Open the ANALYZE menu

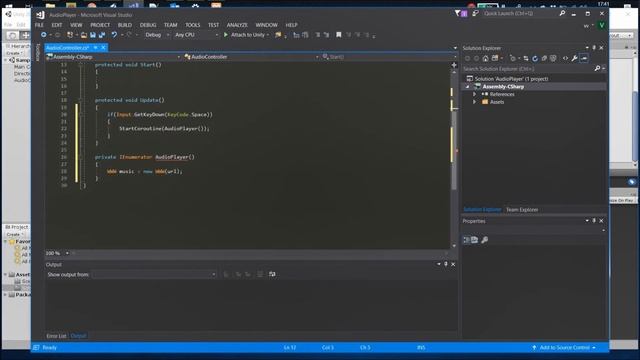[237, 25]
